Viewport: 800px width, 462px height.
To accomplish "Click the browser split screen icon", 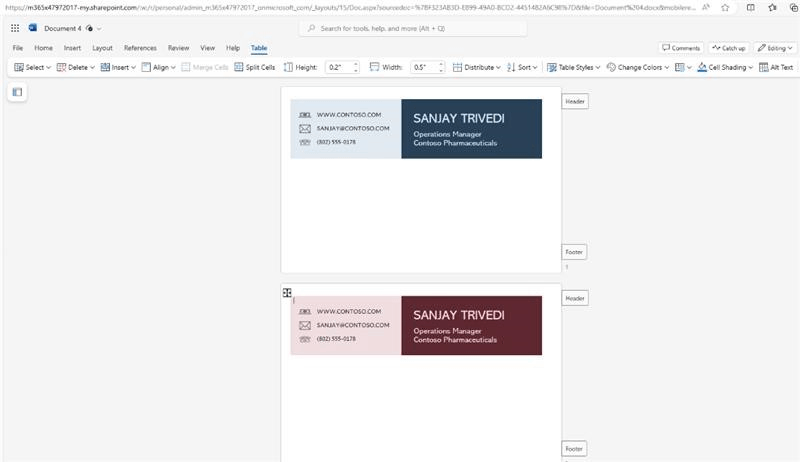I will click(751, 8).
